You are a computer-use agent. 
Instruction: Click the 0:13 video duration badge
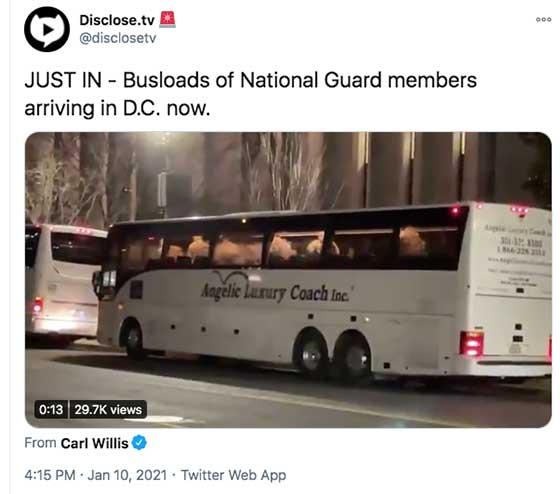click(51, 409)
